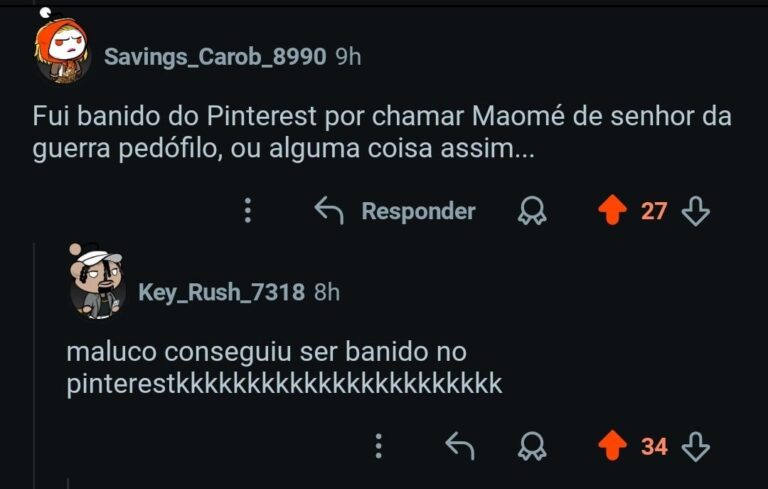Screen dimensions: 768x489
Task: Give an award to Savings_Carob_8990's comment
Action: point(531,211)
